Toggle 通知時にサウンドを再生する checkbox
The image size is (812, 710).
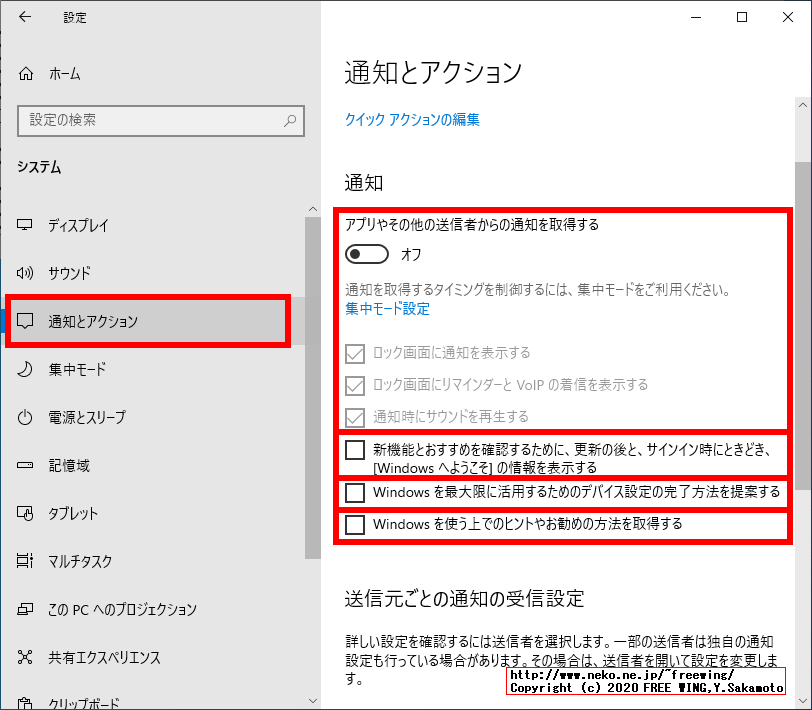(x=355, y=417)
